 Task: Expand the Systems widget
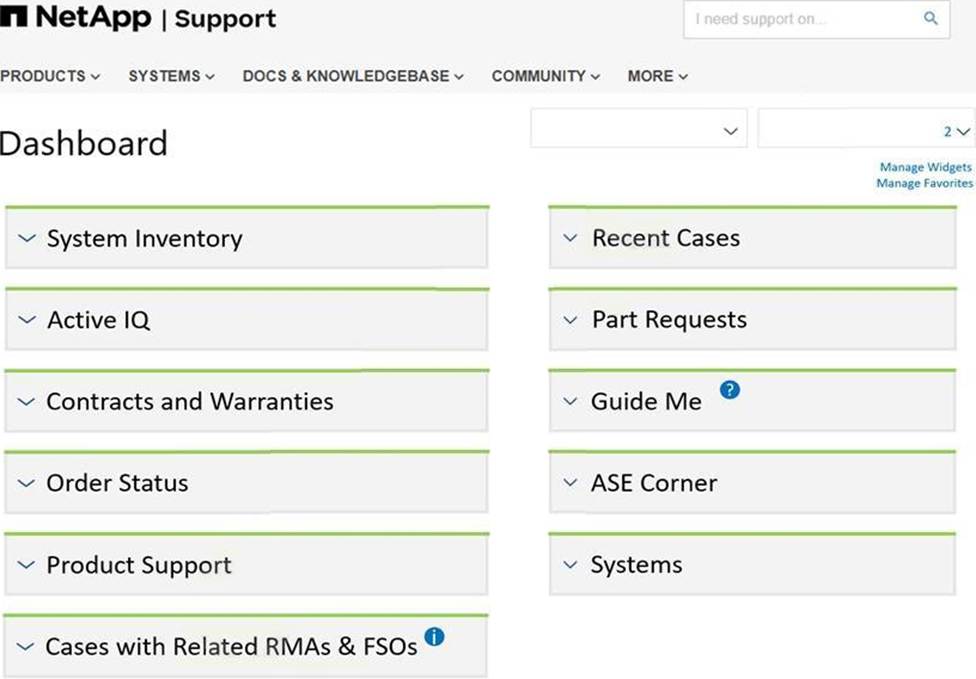point(570,565)
